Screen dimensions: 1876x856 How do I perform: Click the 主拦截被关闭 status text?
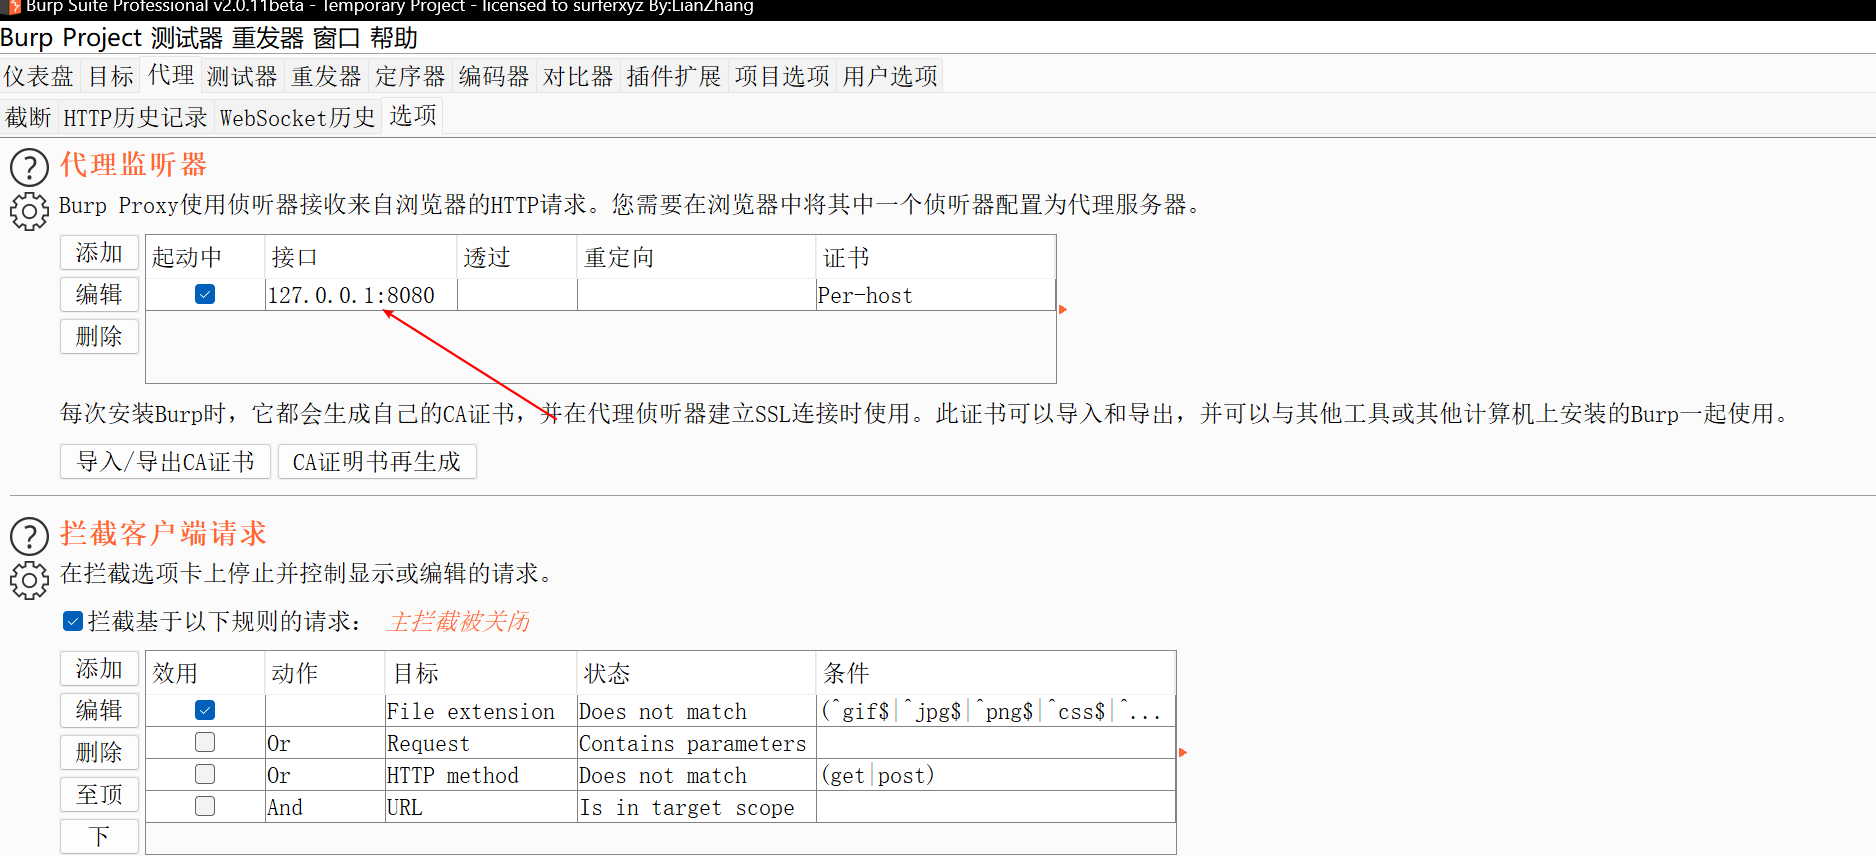click(458, 621)
